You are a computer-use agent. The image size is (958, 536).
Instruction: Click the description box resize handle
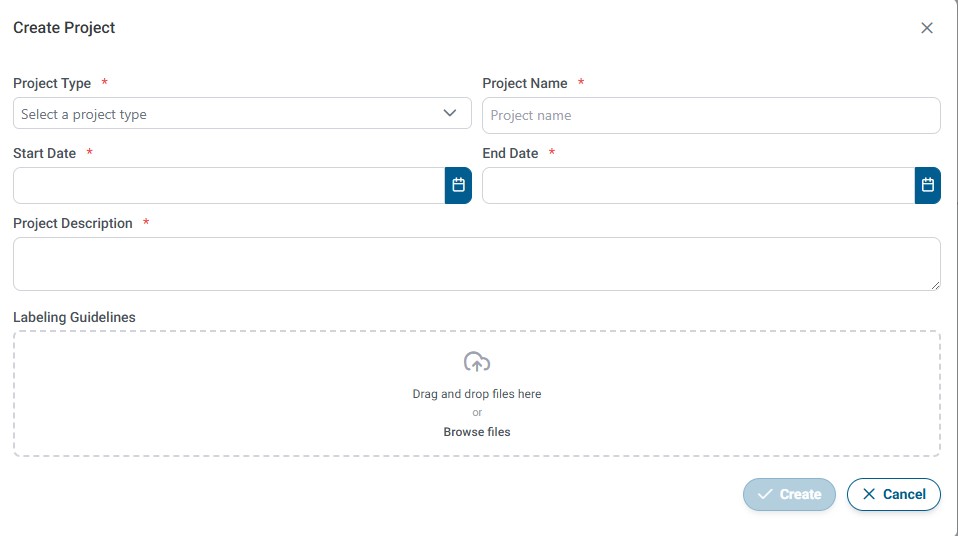(x=935, y=285)
